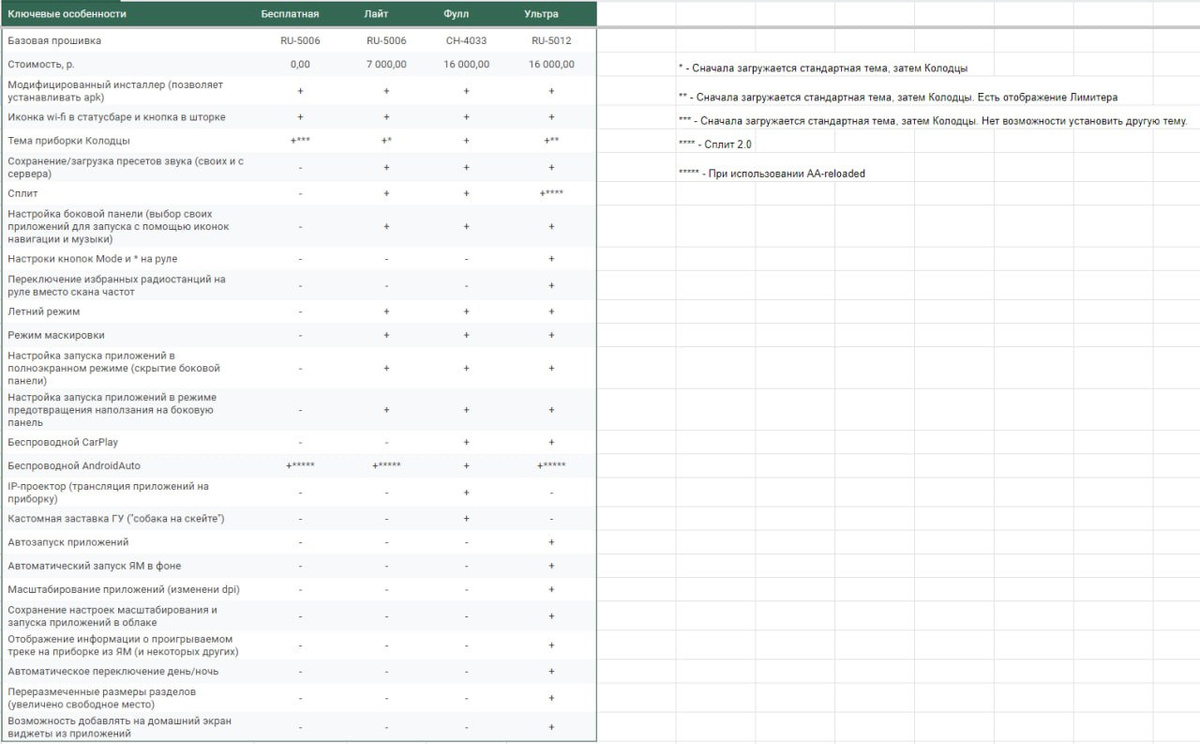Select the "Настройка боковой панели" feature cell
This screenshot has height=744, width=1200.
point(118,227)
